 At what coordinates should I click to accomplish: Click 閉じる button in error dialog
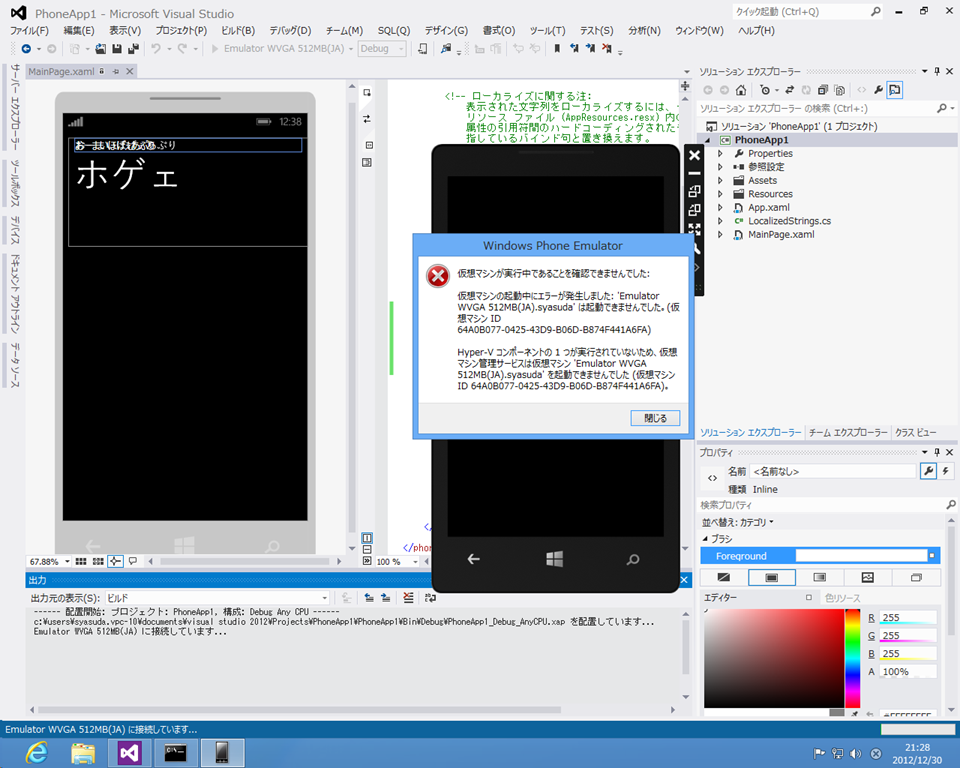pyautogui.click(x=655, y=418)
